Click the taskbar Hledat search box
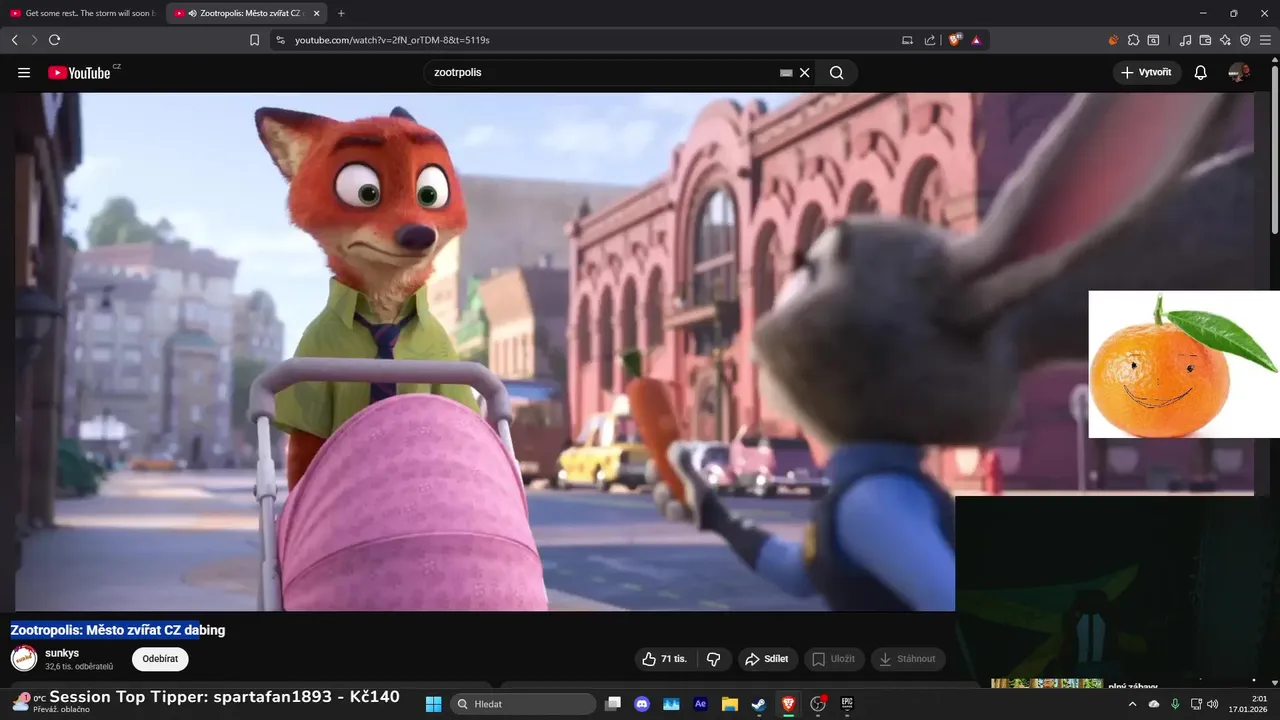 tap(521, 704)
